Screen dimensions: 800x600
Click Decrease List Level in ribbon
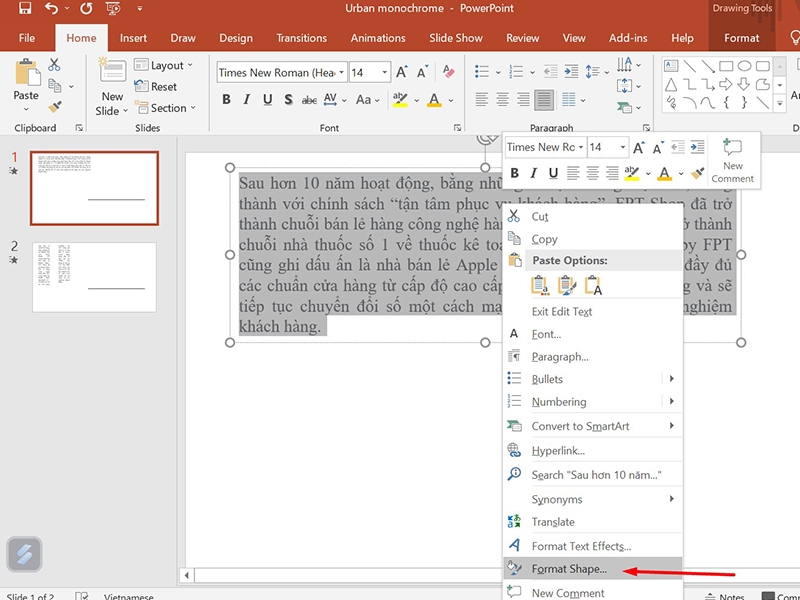click(551, 71)
